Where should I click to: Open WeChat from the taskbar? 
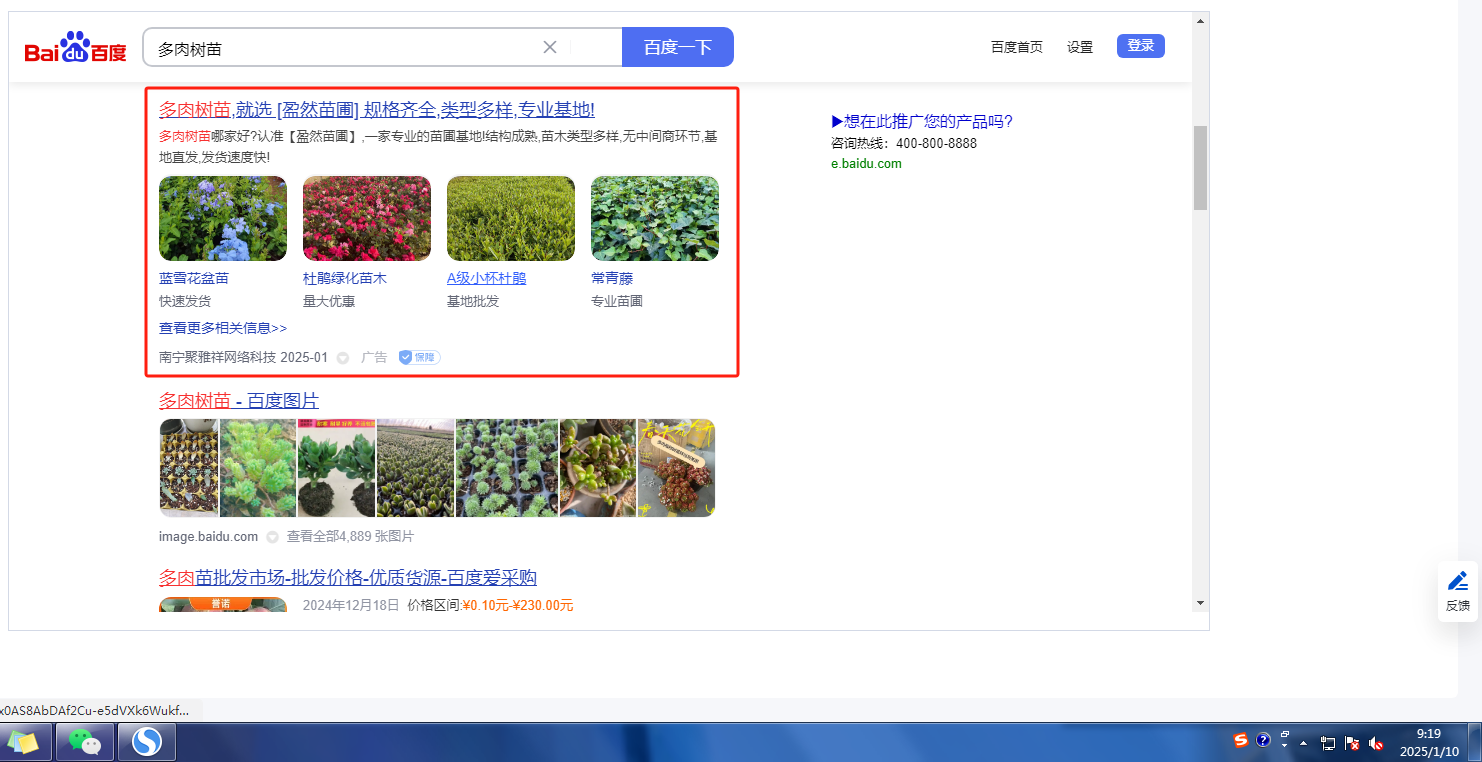click(85, 743)
